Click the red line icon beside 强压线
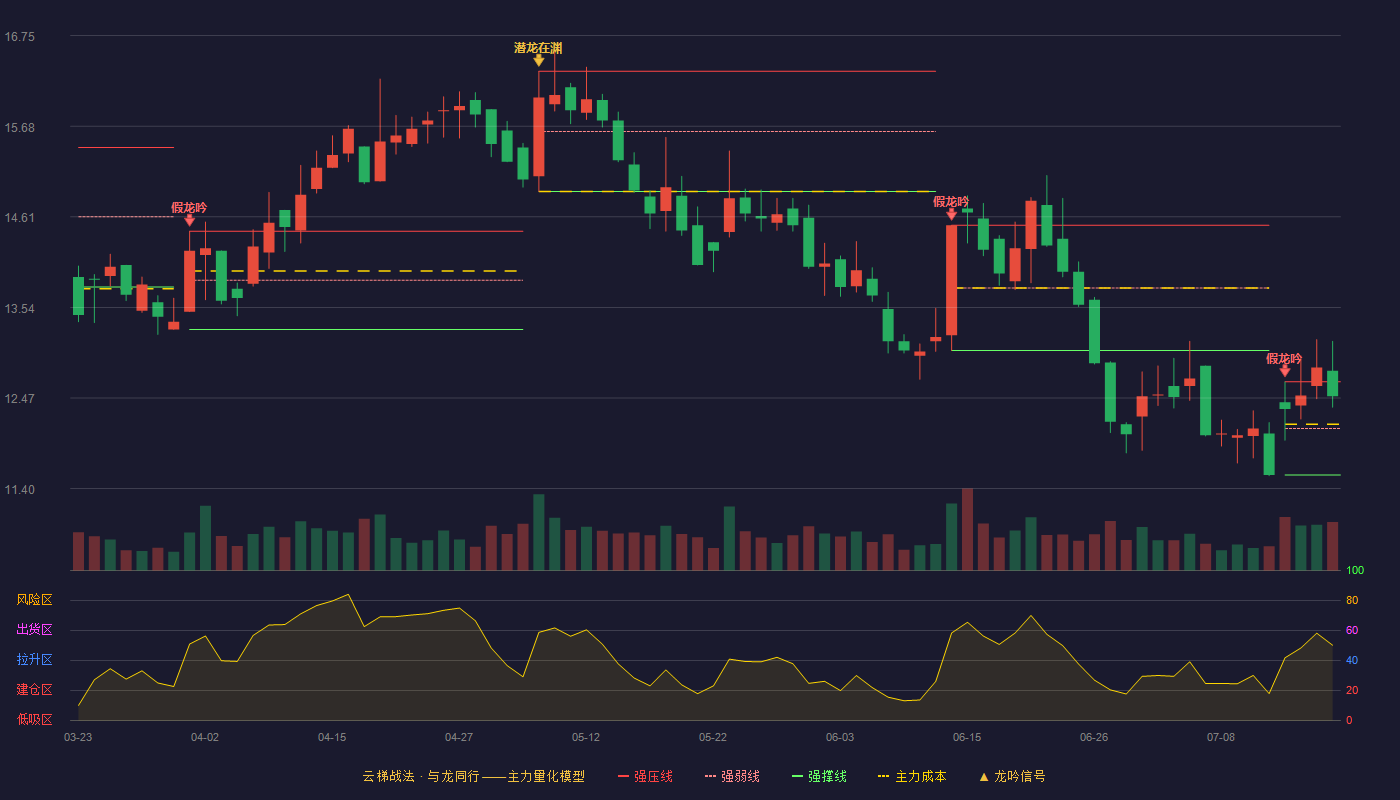 pos(623,777)
